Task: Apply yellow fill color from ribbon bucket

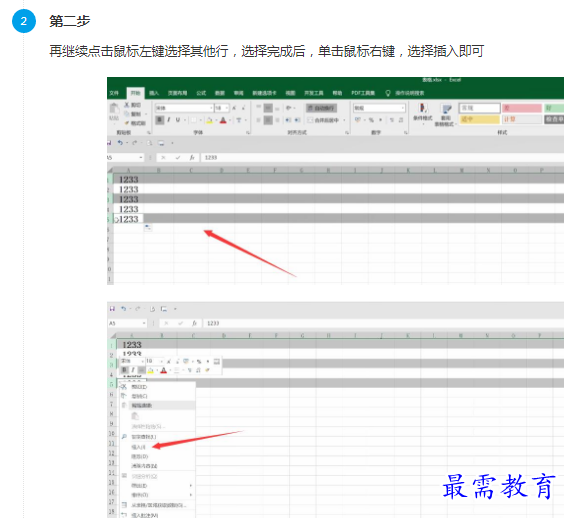Action: [209, 120]
